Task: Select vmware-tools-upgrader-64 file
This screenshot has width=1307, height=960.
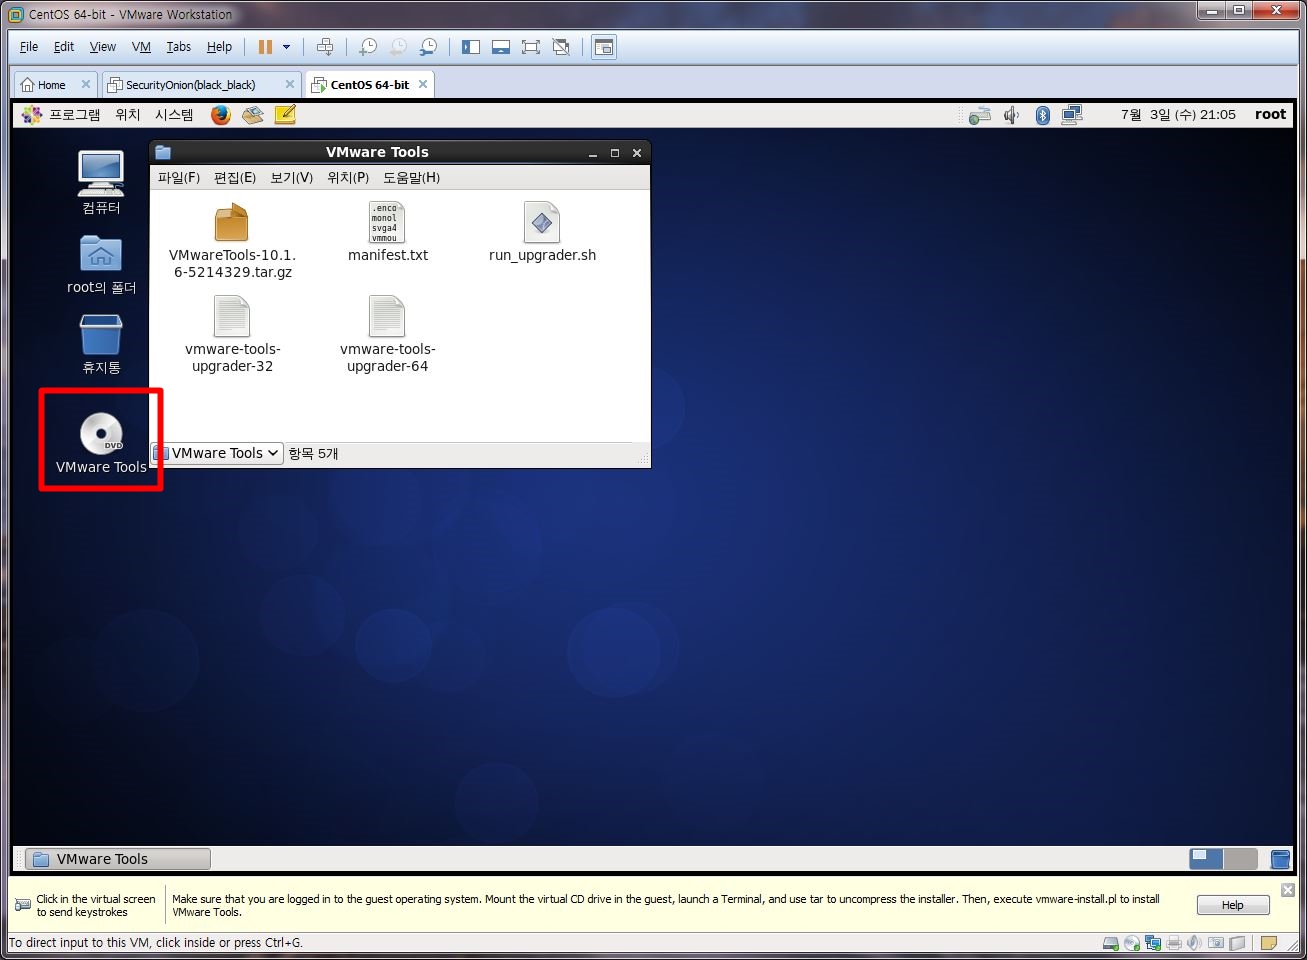Action: click(387, 335)
